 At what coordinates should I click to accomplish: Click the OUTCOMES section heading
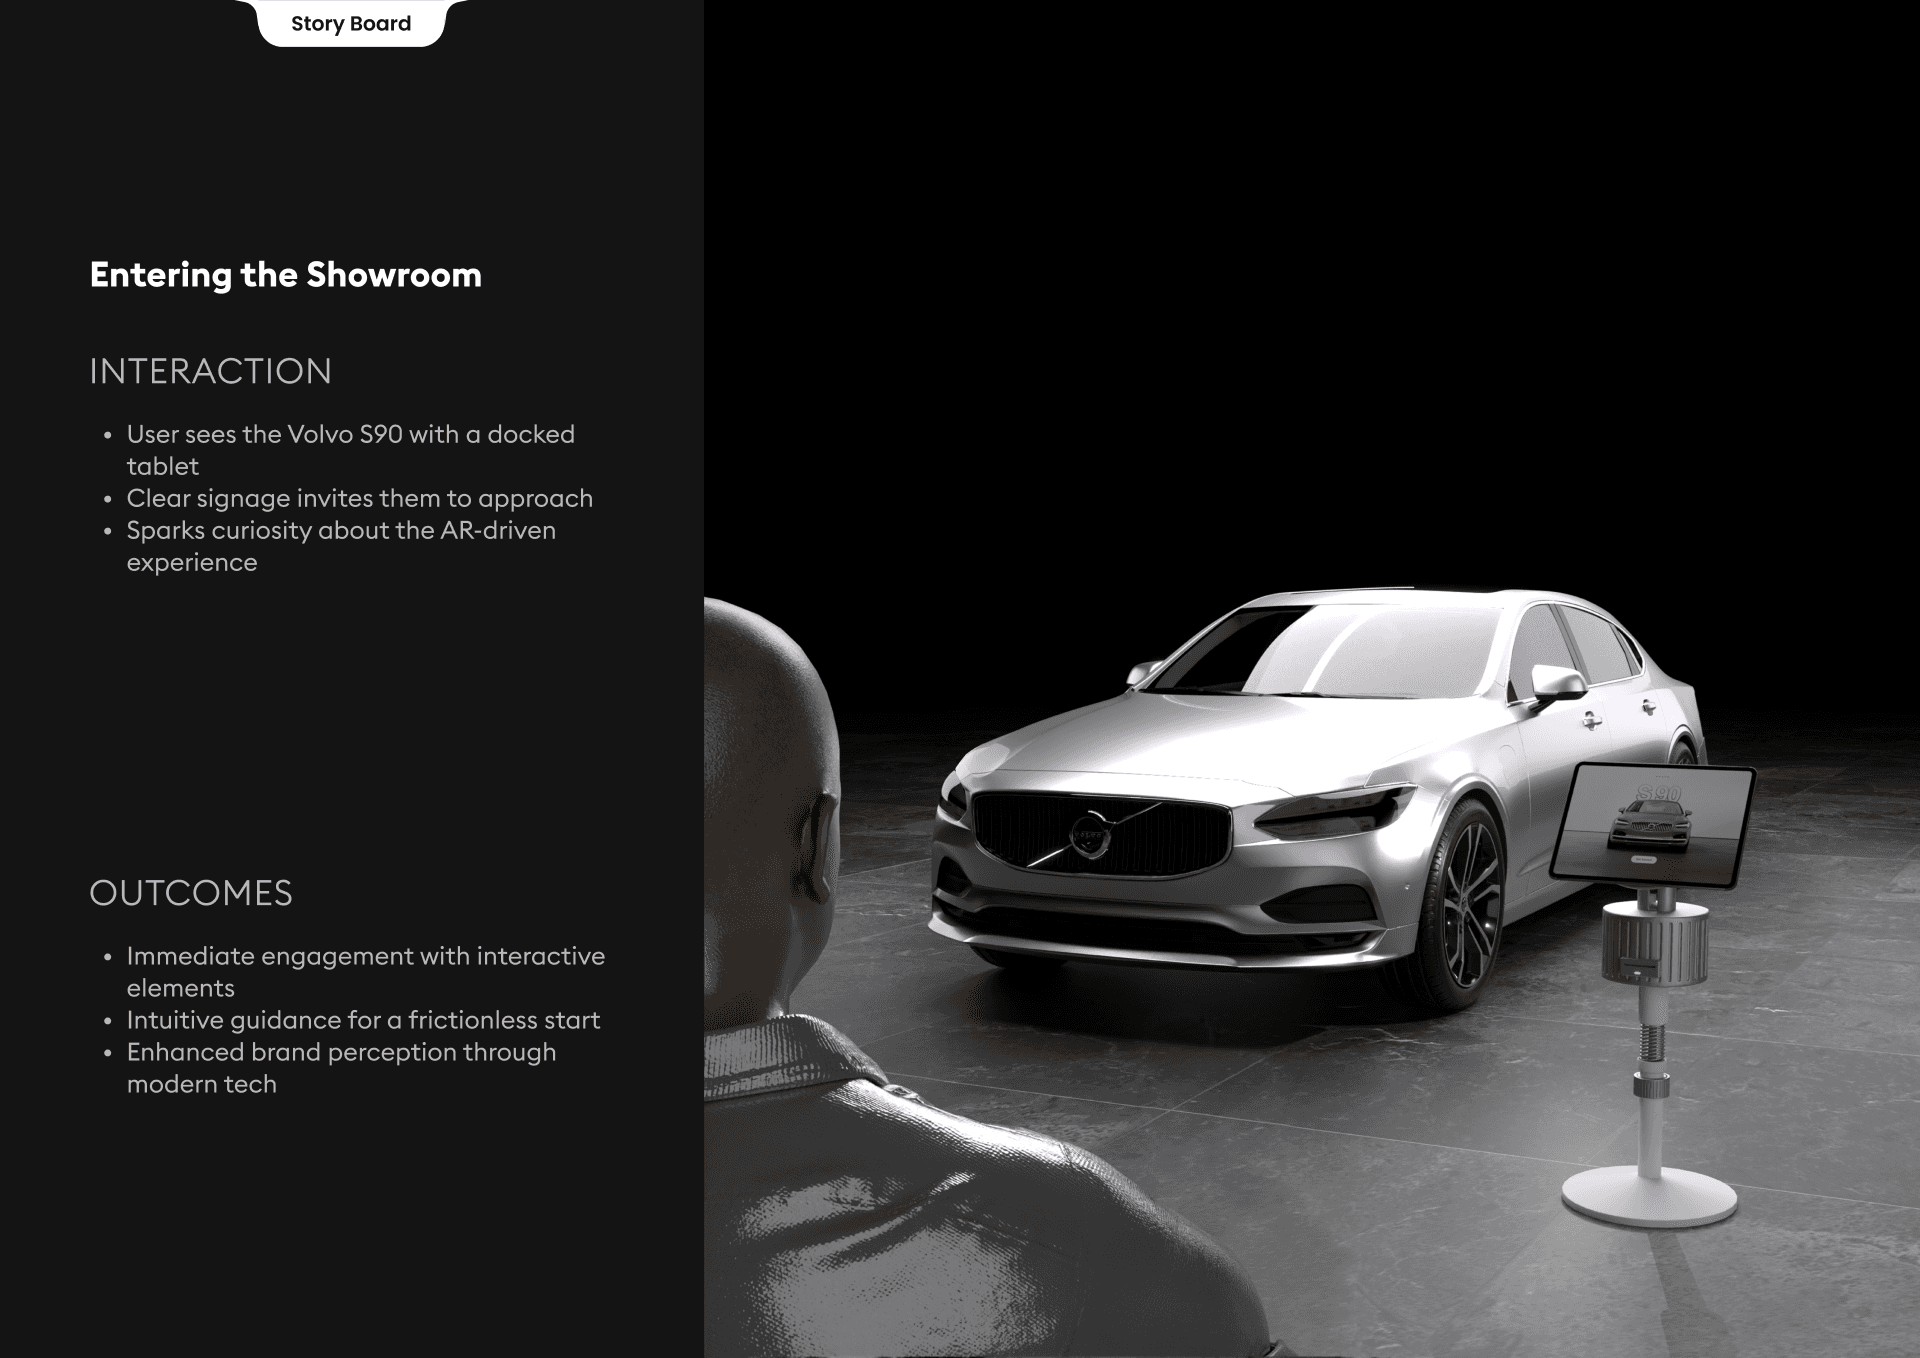tap(191, 893)
